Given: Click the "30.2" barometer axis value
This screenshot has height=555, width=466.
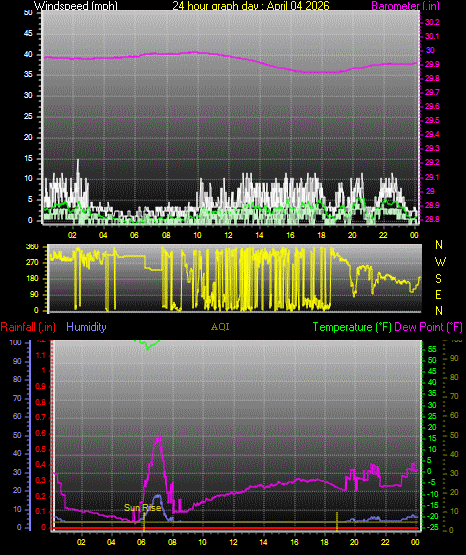Looking at the screenshot, I should [x=432, y=22].
